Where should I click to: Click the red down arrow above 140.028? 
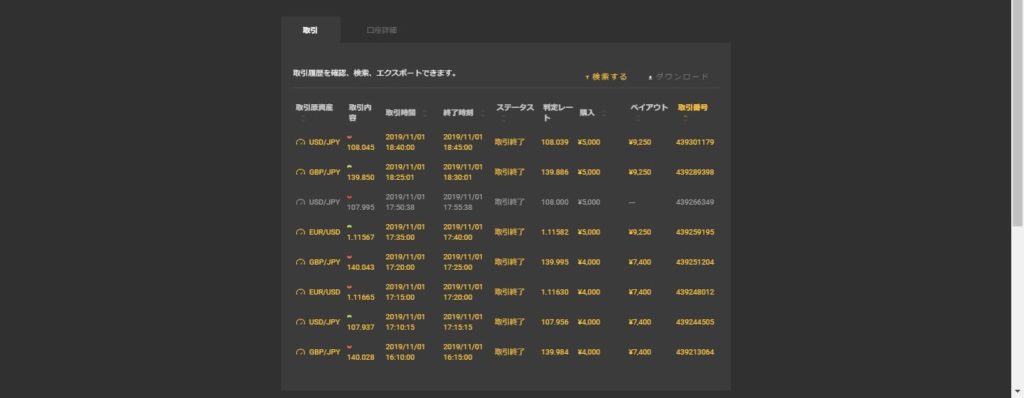tap(349, 348)
